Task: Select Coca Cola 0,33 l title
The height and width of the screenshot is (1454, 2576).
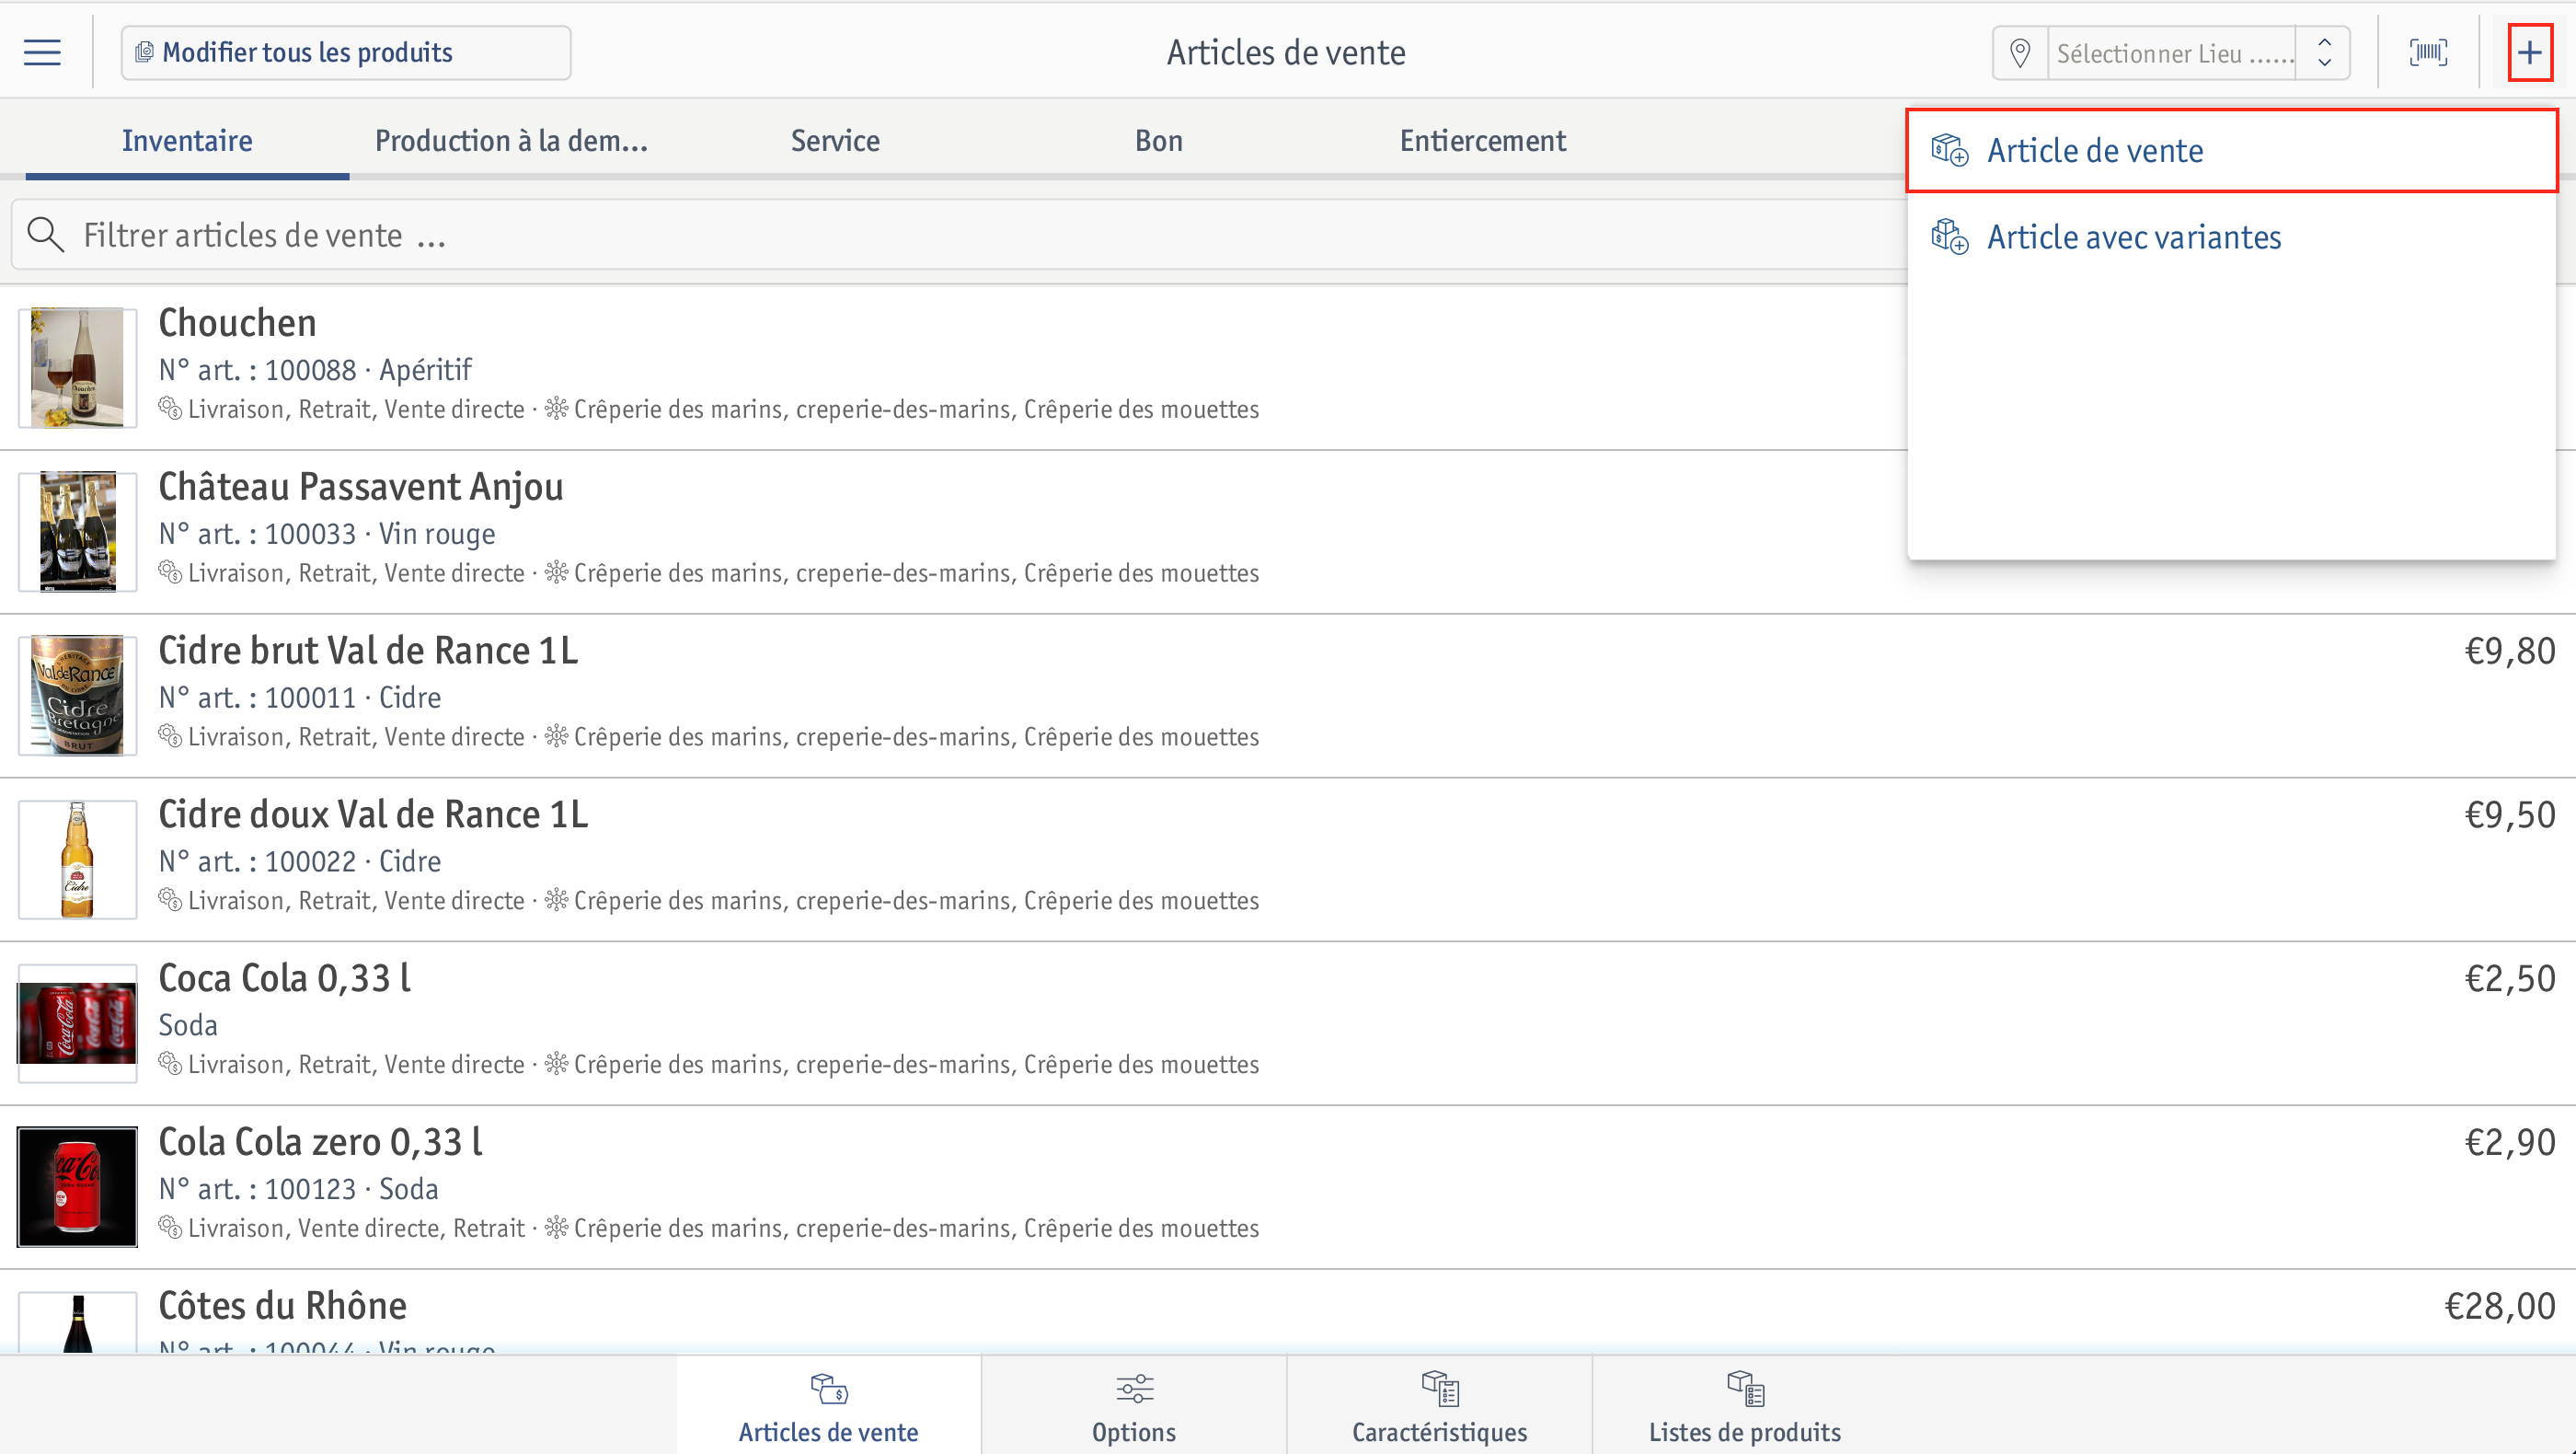Action: pos(285,979)
